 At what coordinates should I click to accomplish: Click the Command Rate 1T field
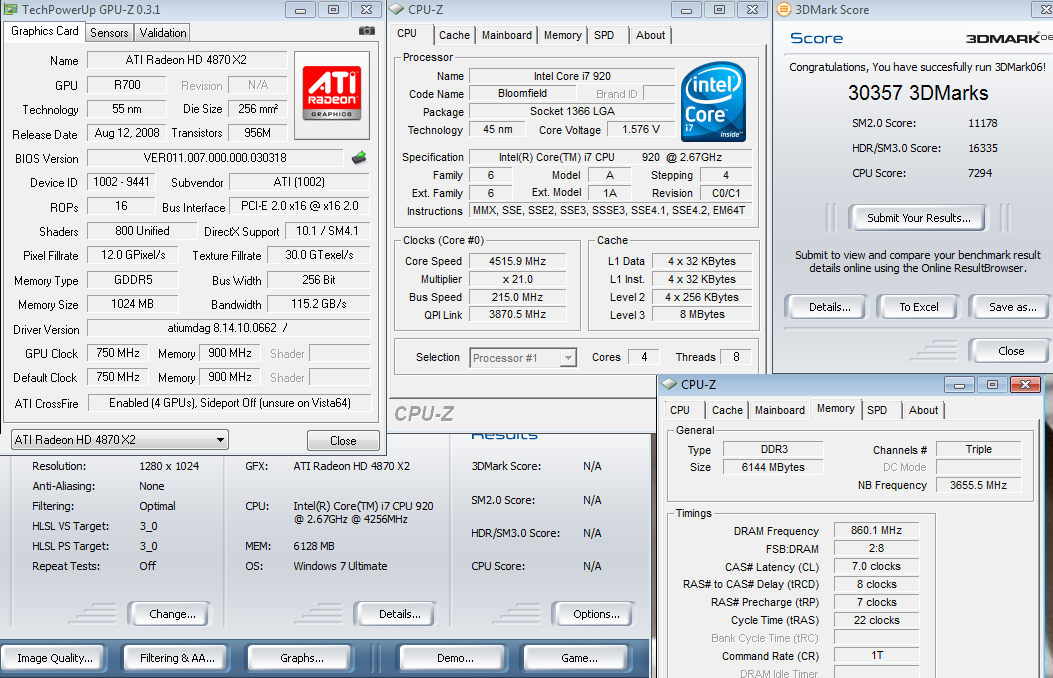876,655
